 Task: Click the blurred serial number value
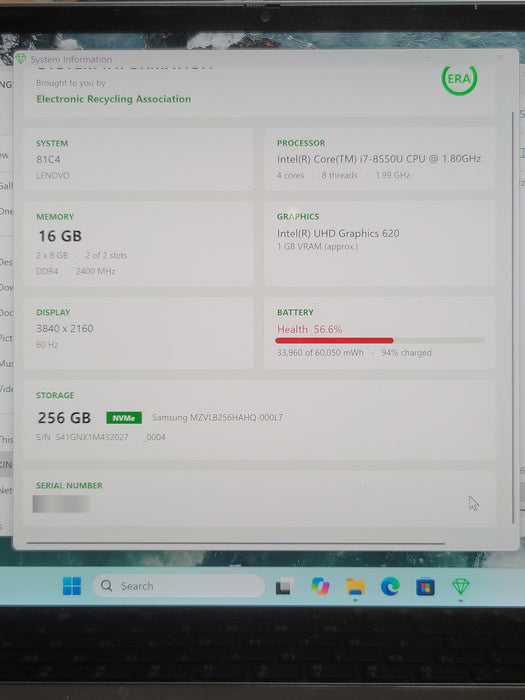coord(61,504)
